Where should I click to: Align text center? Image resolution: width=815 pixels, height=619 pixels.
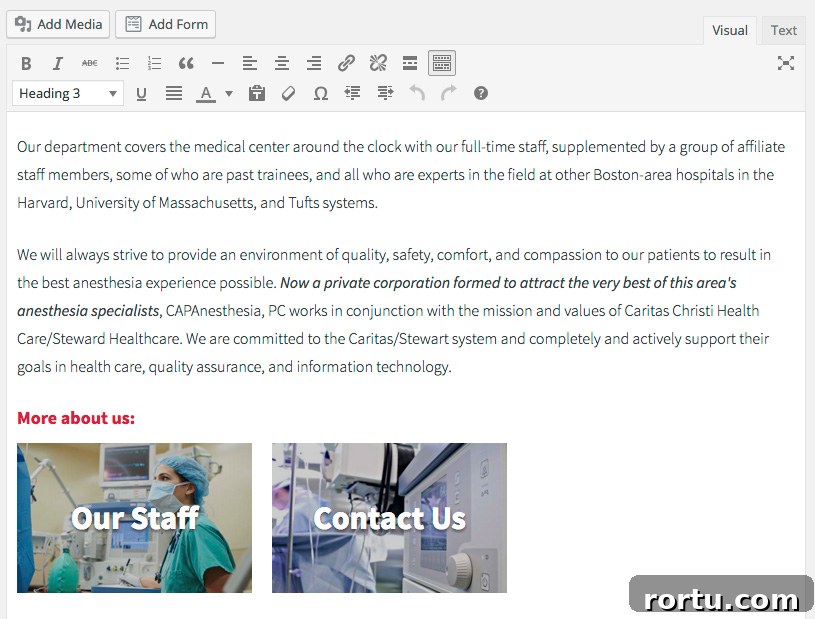(282, 63)
